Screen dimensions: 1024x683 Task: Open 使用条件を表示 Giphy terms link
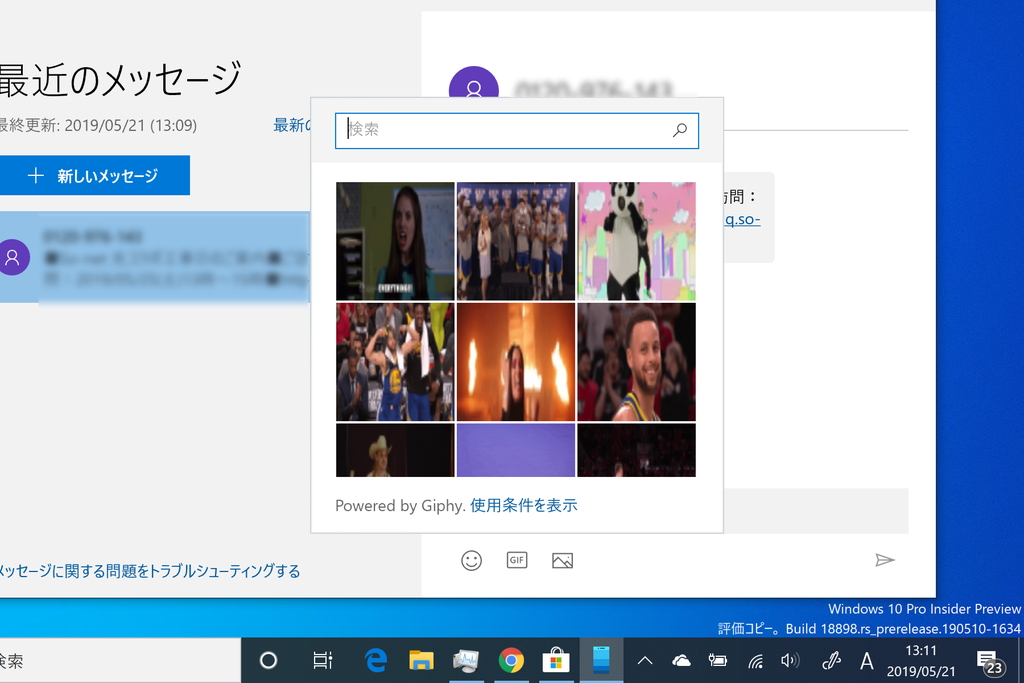[522, 505]
